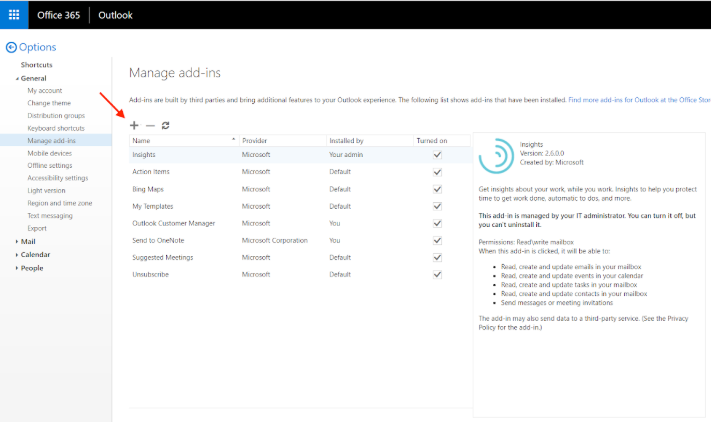
Task: Open Accessibility settings
Action: tap(58, 178)
